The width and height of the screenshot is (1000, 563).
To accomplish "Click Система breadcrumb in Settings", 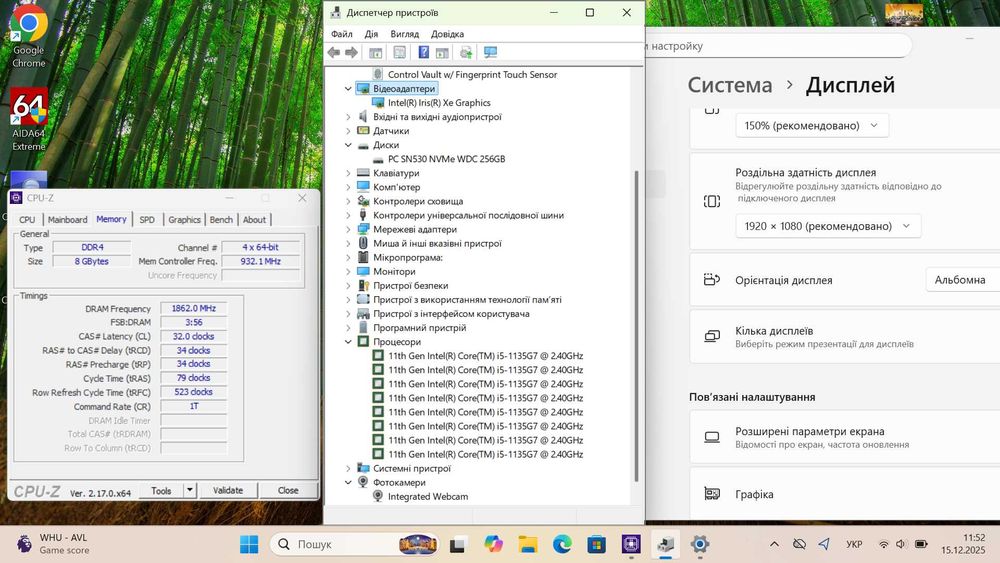I will click(x=730, y=85).
